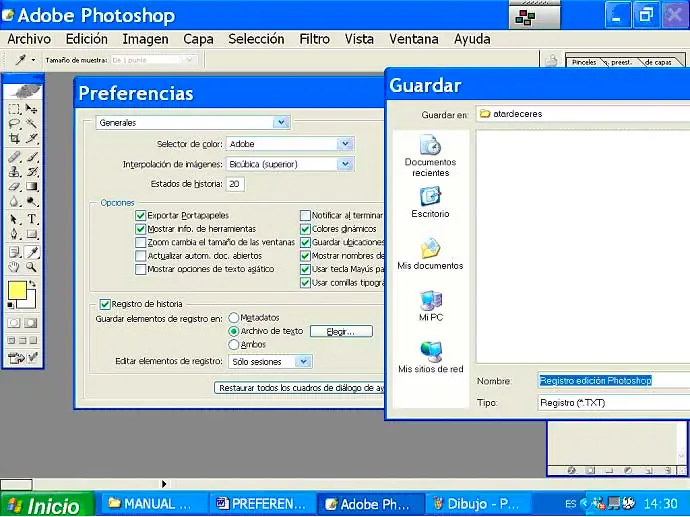The height and width of the screenshot is (517, 690).
Task: Swap foreground and background colors
Action: (x=32, y=284)
